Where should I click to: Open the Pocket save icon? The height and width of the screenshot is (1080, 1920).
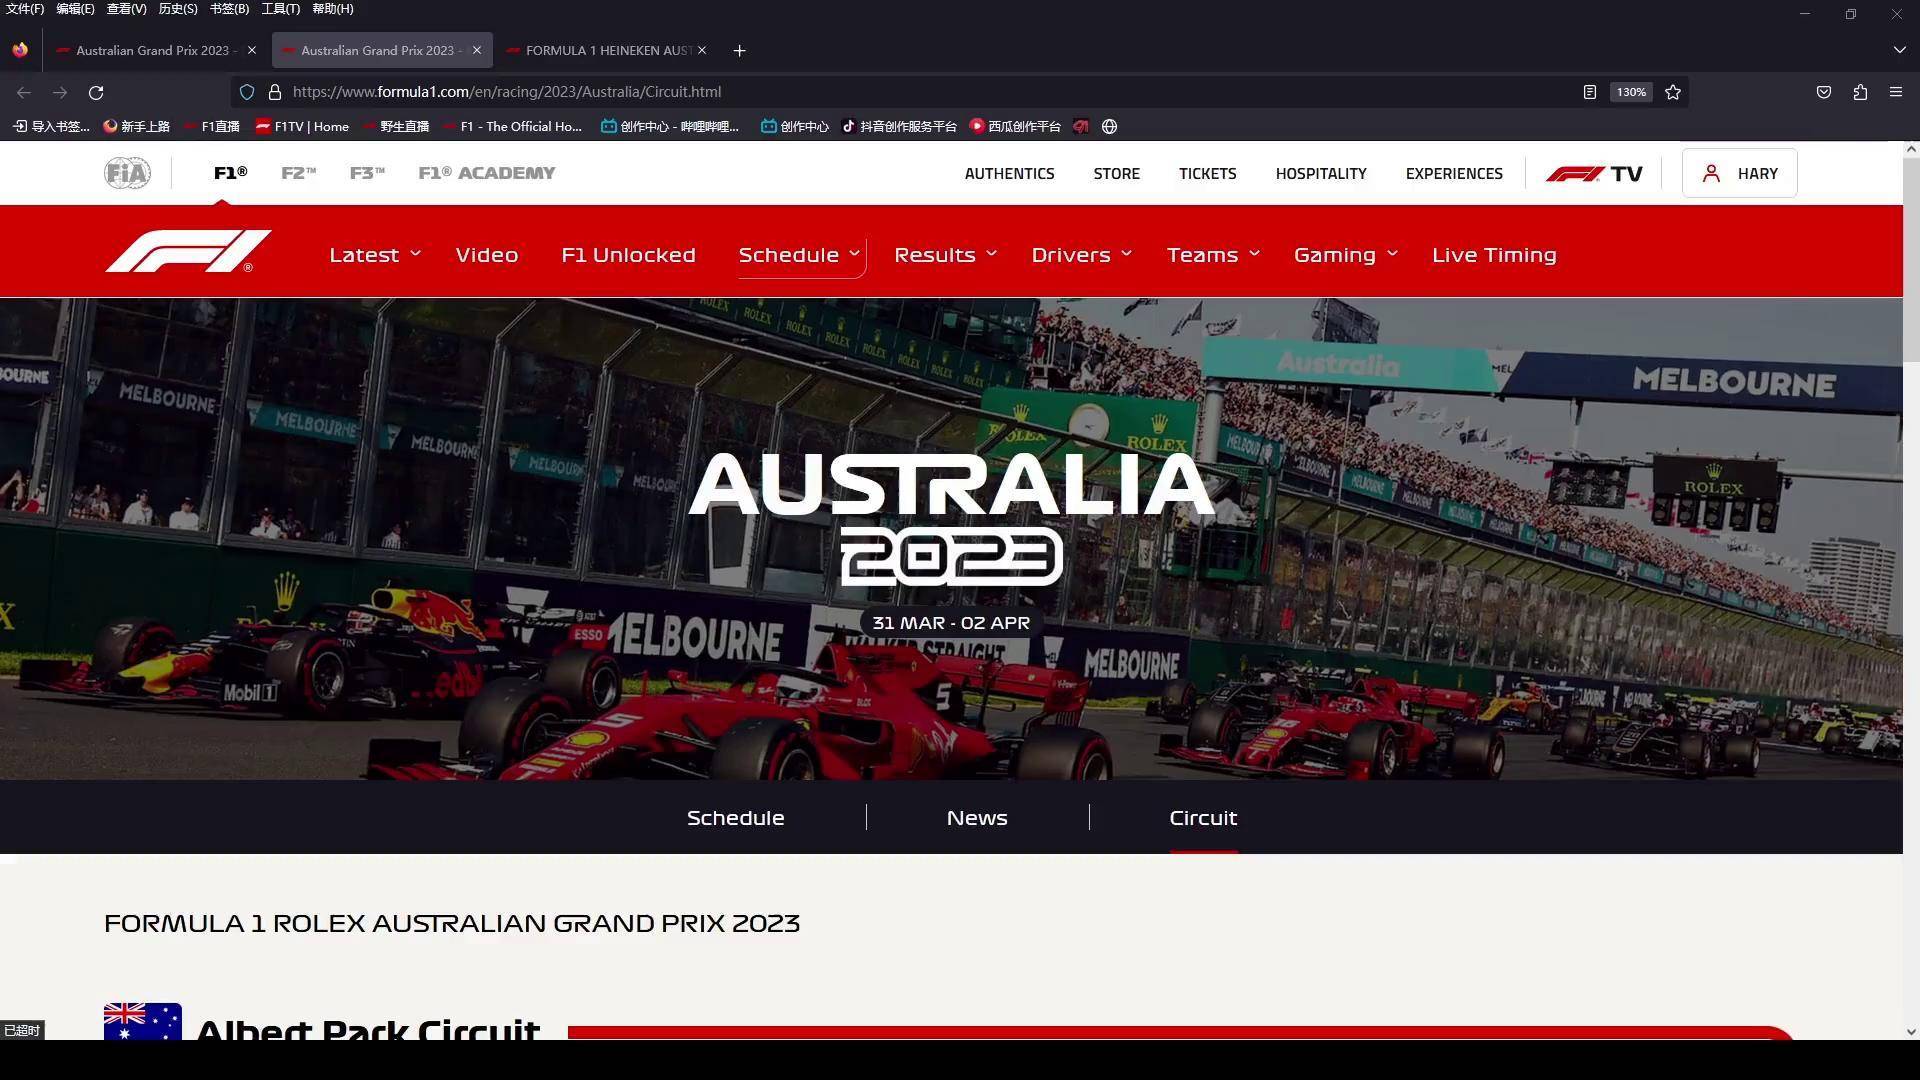1824,92
